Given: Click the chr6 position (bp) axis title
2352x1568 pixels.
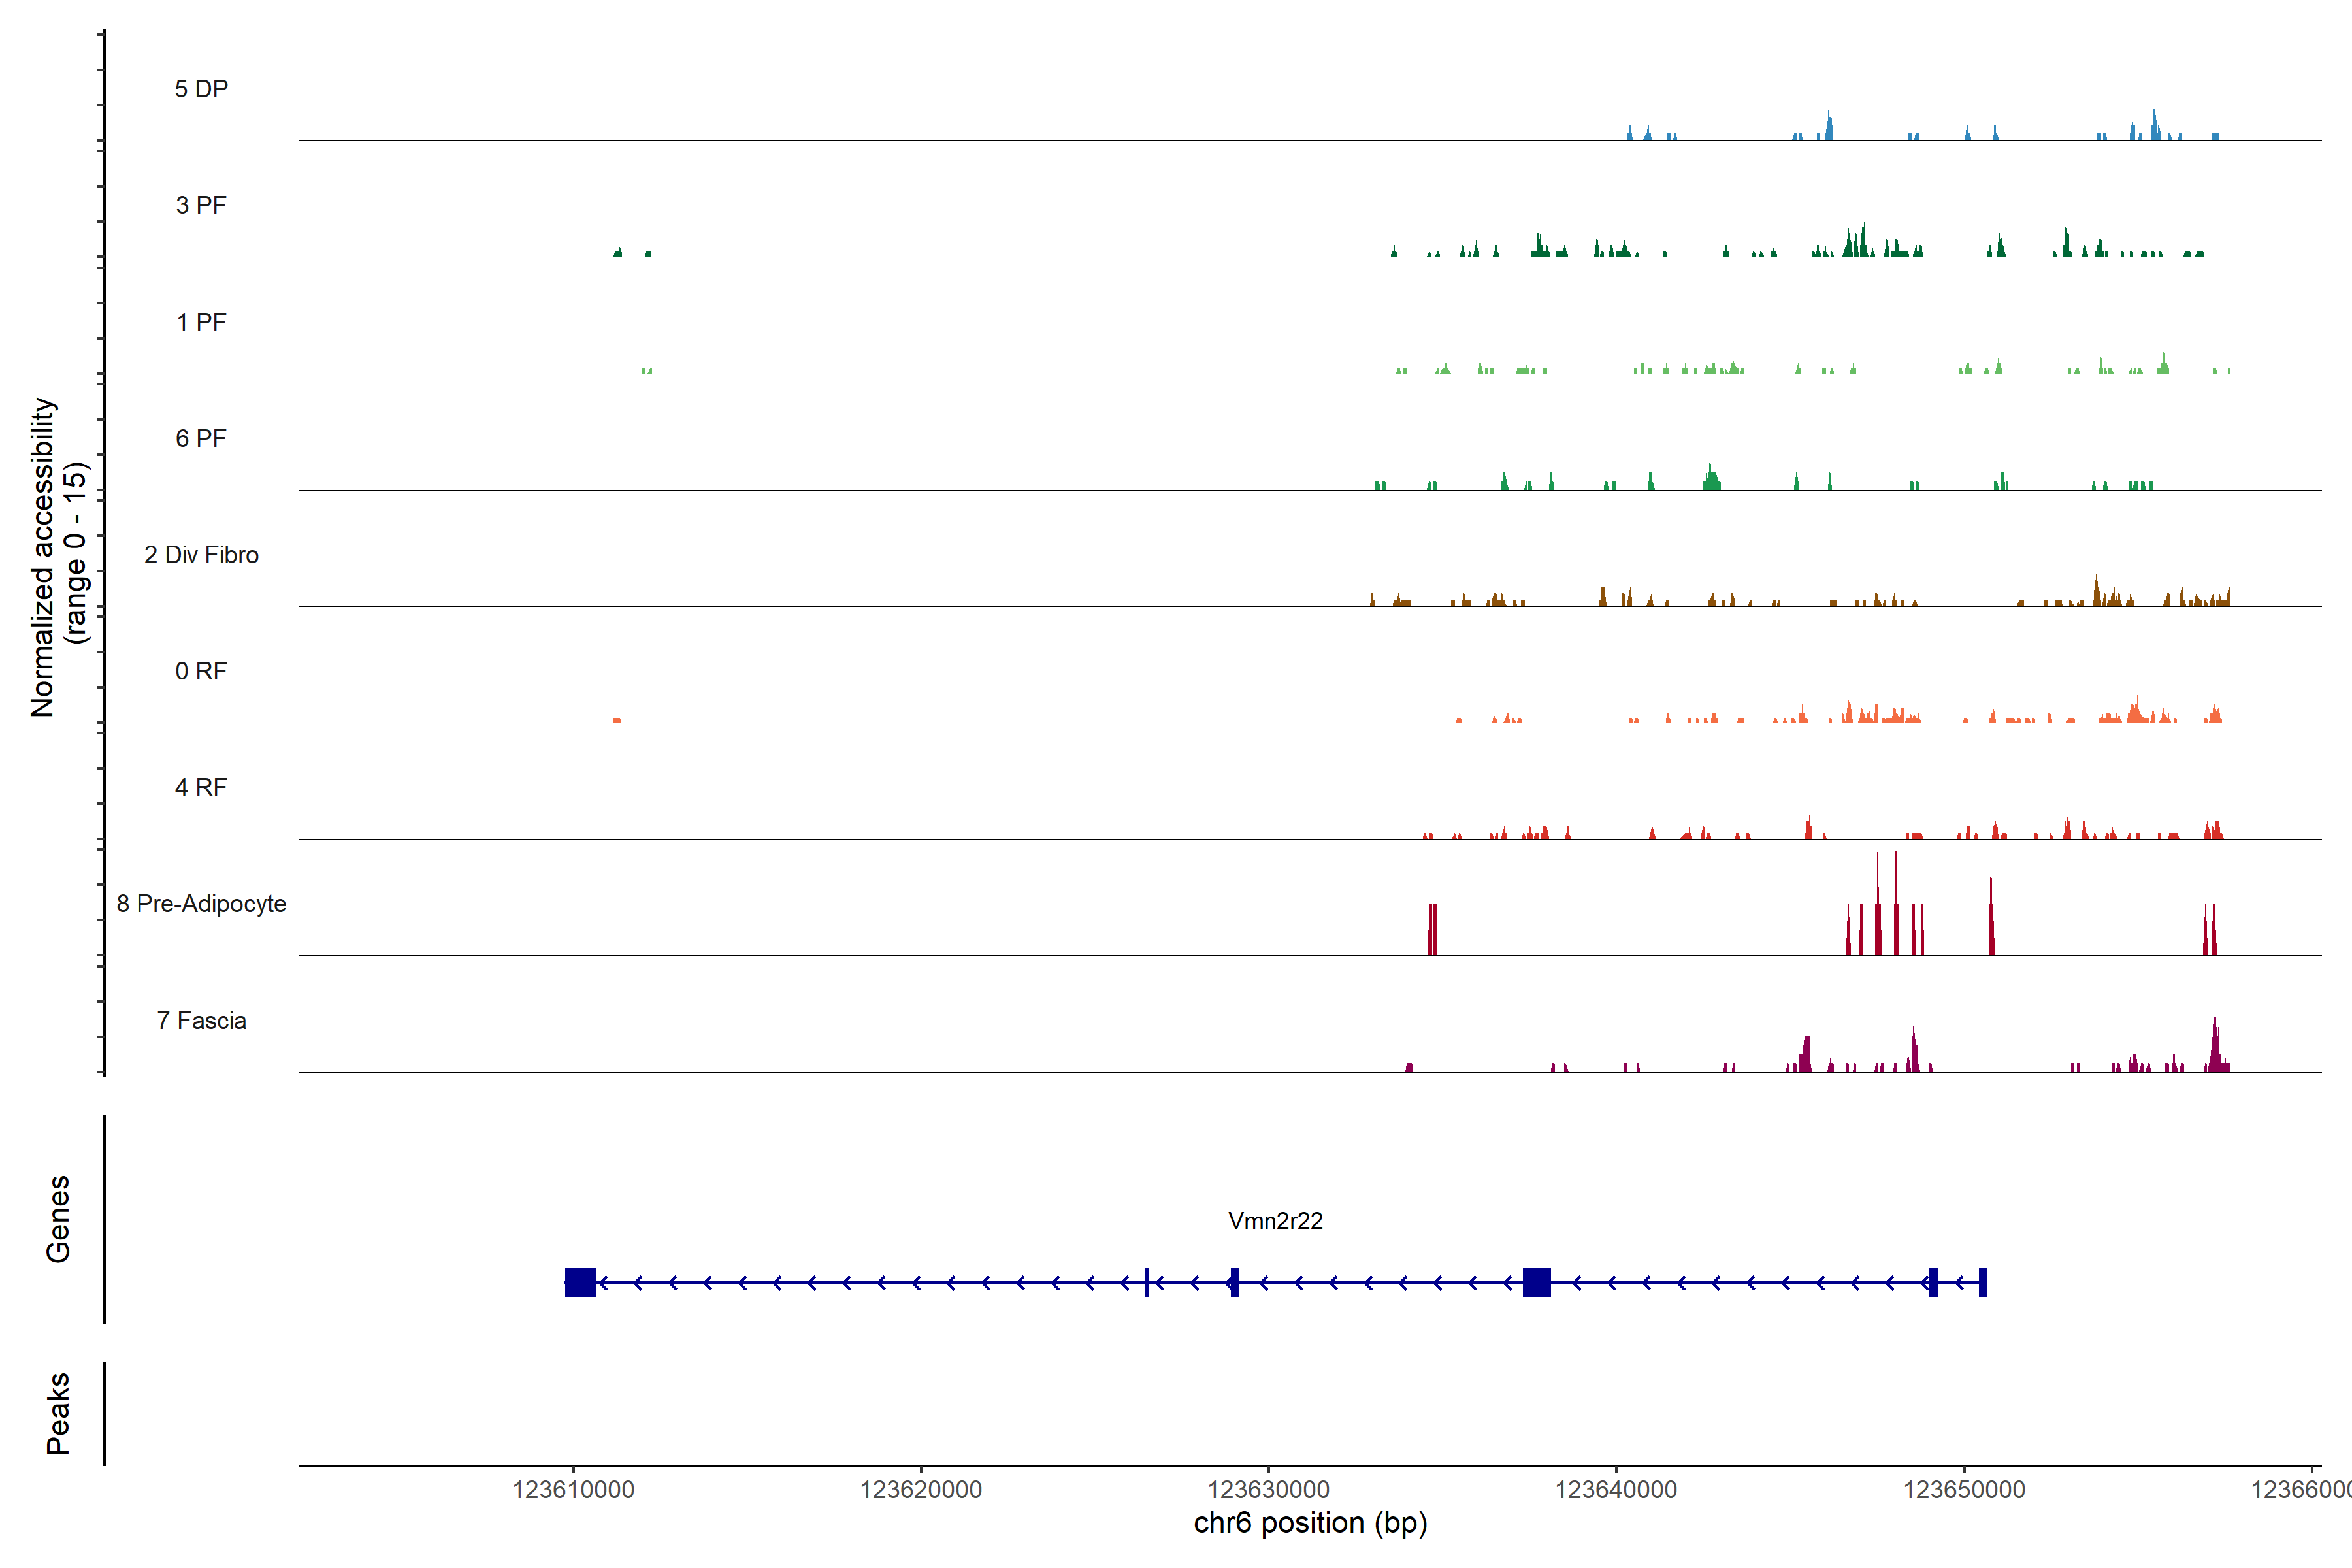Looking at the screenshot, I should point(1310,1523).
